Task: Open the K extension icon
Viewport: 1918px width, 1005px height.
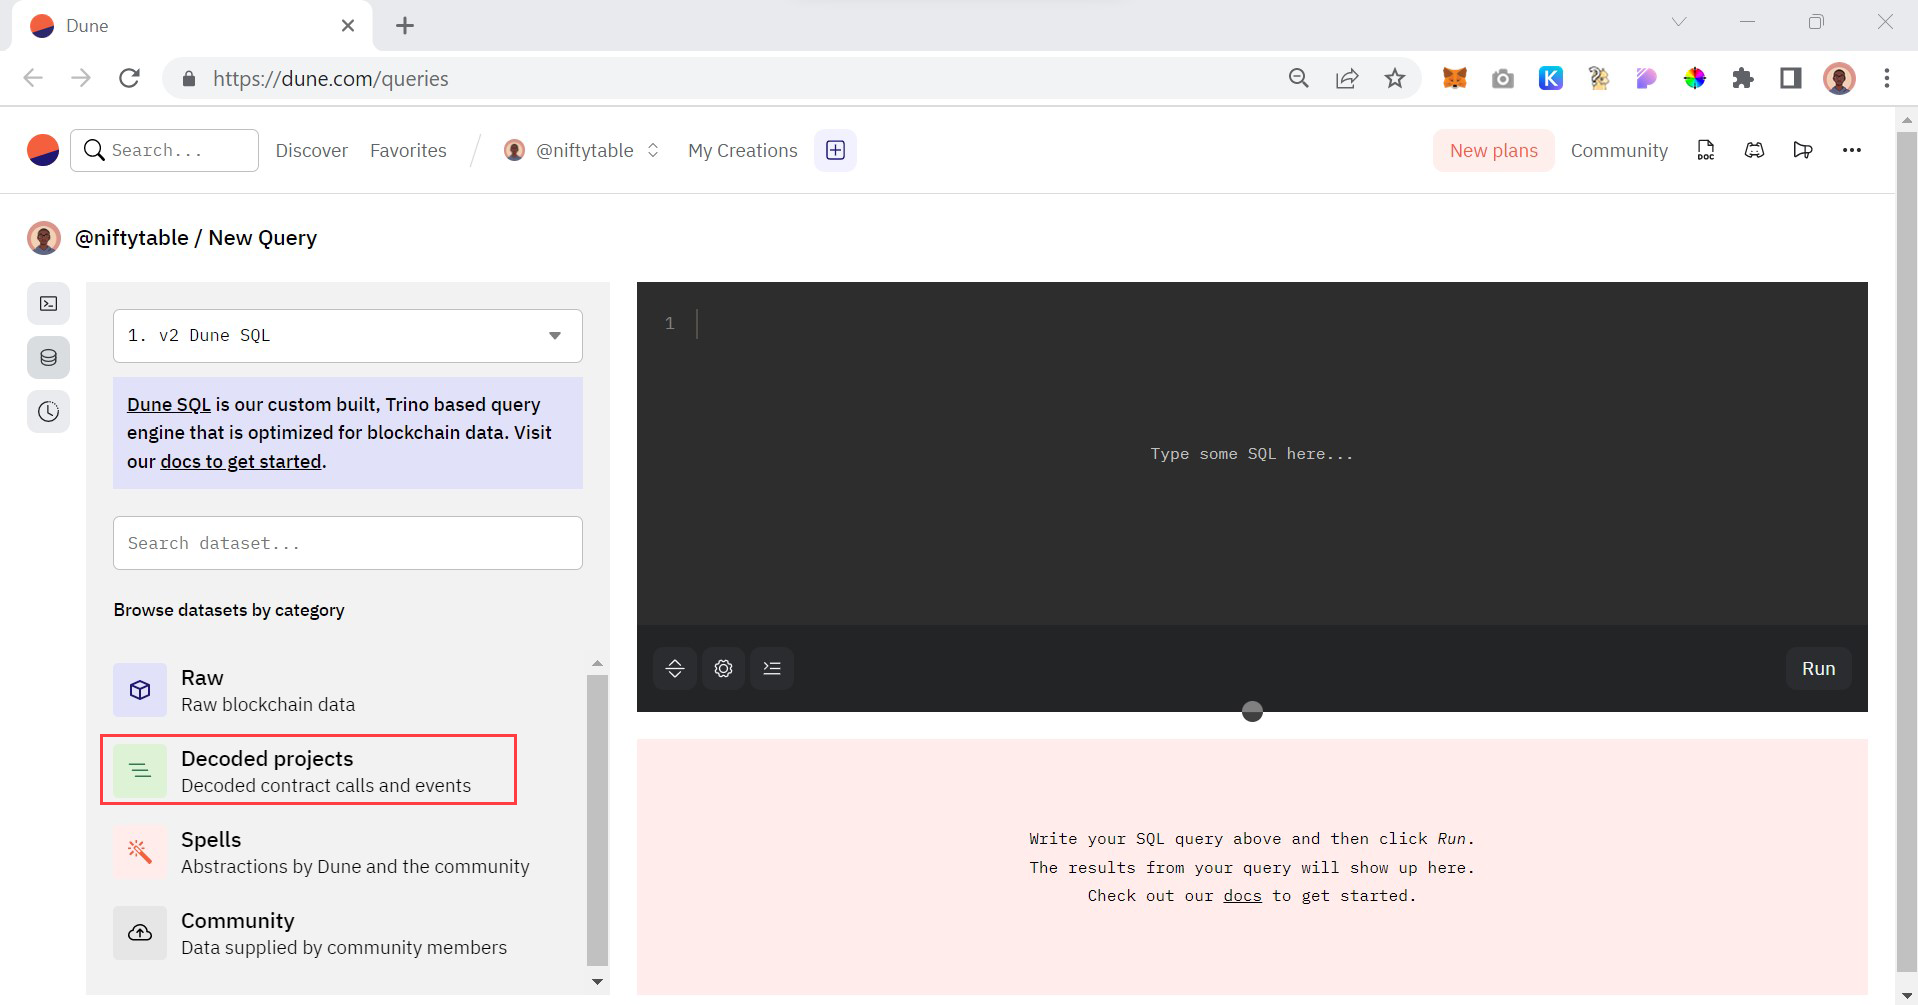Action: 1551,78
